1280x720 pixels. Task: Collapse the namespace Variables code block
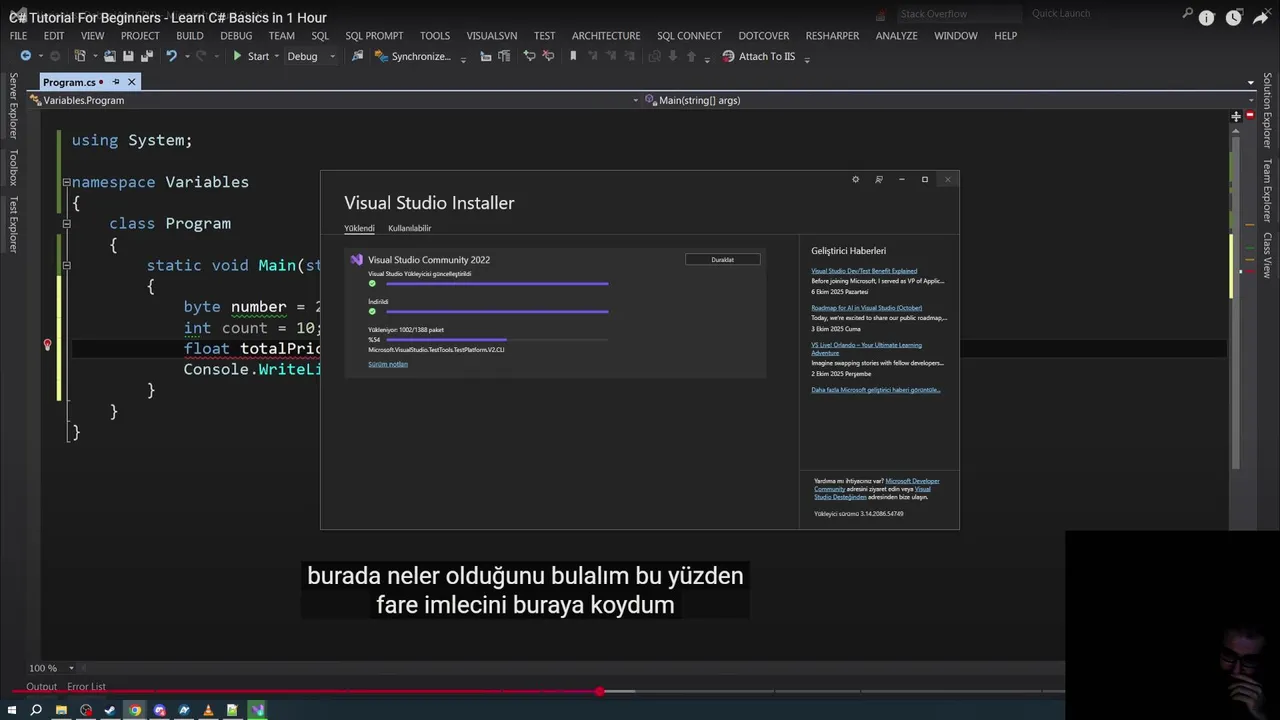coord(66,182)
